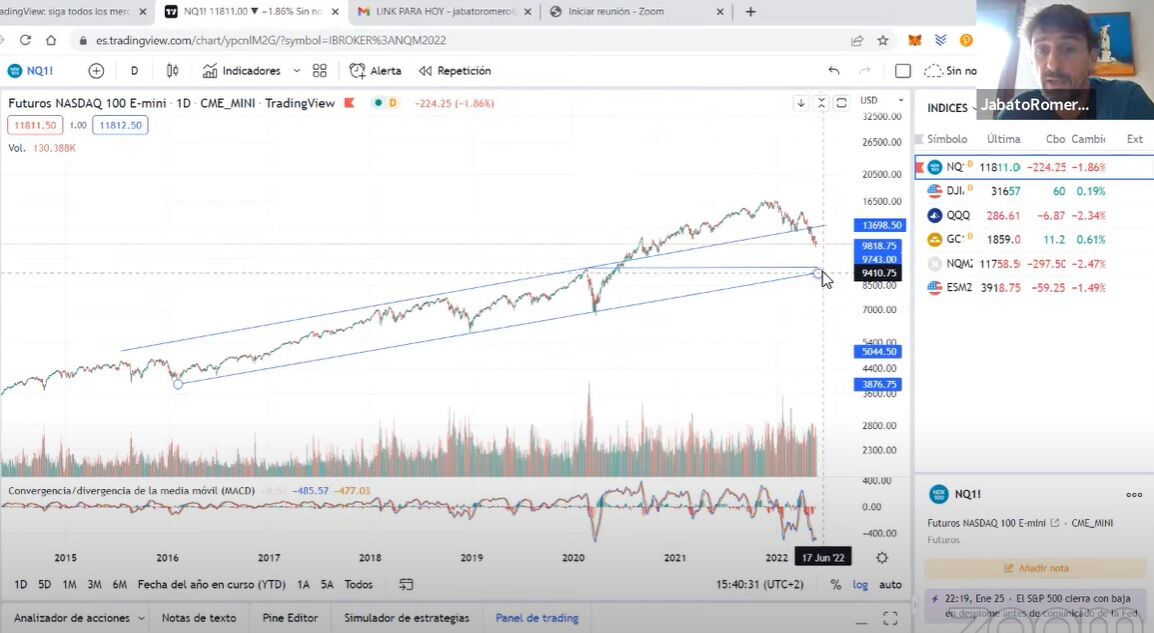Switch to the Pine Editor tab
The image size is (1154, 633).
click(290, 618)
